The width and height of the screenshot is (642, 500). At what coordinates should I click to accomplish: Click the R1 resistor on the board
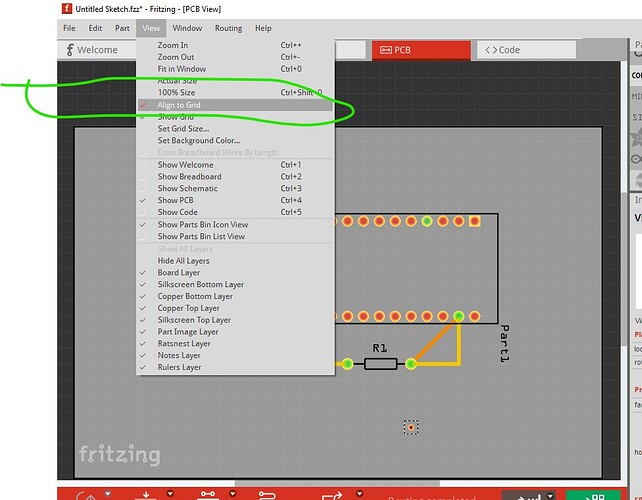click(x=379, y=363)
